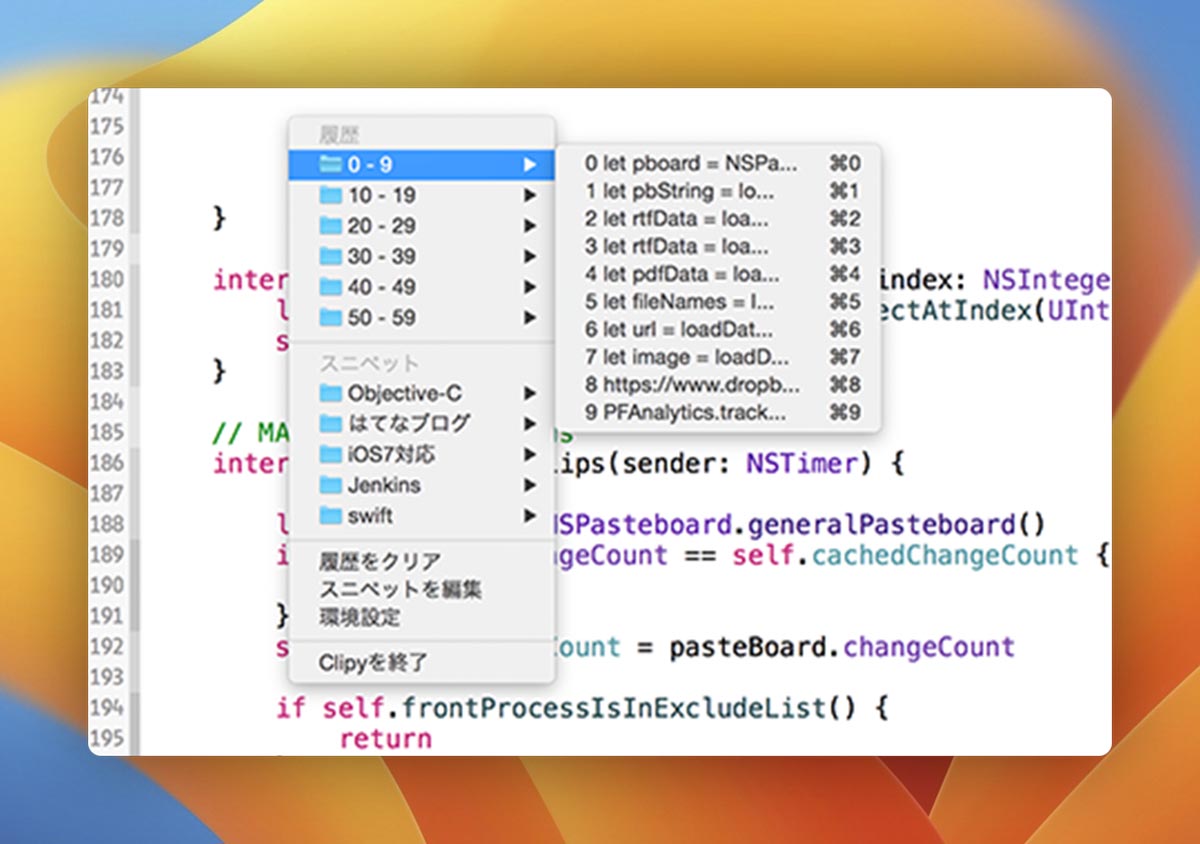
Task: Expand the 30 - 39 history submenu arrow
Action: tap(530, 256)
